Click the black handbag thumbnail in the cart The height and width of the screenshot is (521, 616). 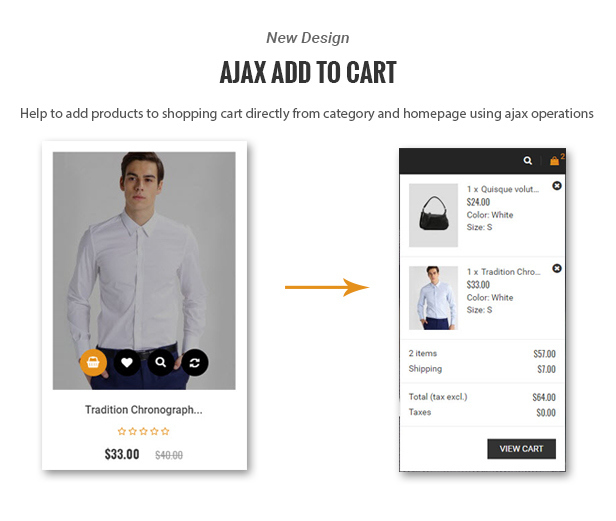pyautogui.click(x=433, y=215)
